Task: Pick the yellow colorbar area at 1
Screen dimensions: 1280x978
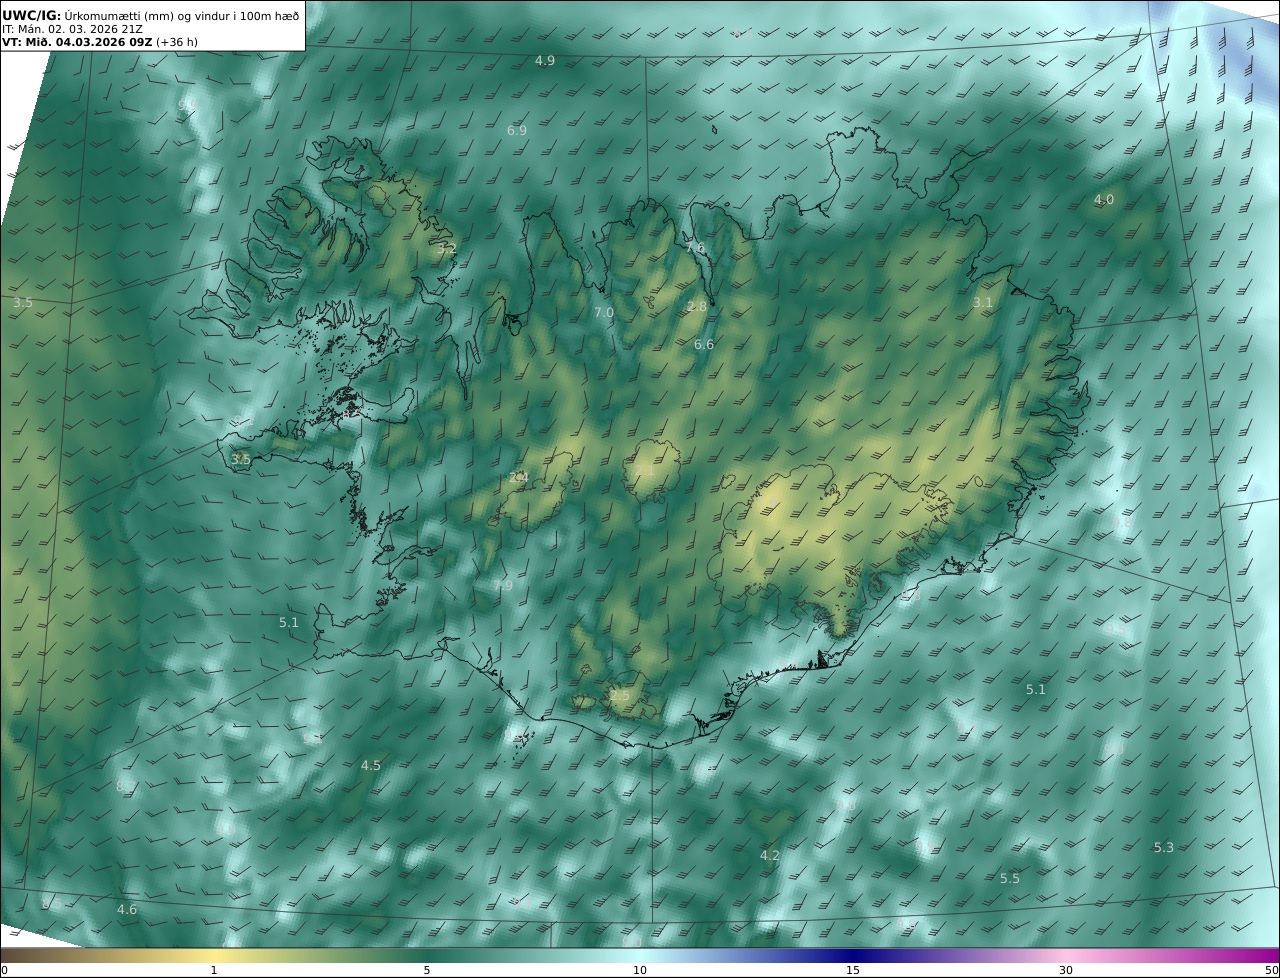Action: pyautogui.click(x=214, y=956)
